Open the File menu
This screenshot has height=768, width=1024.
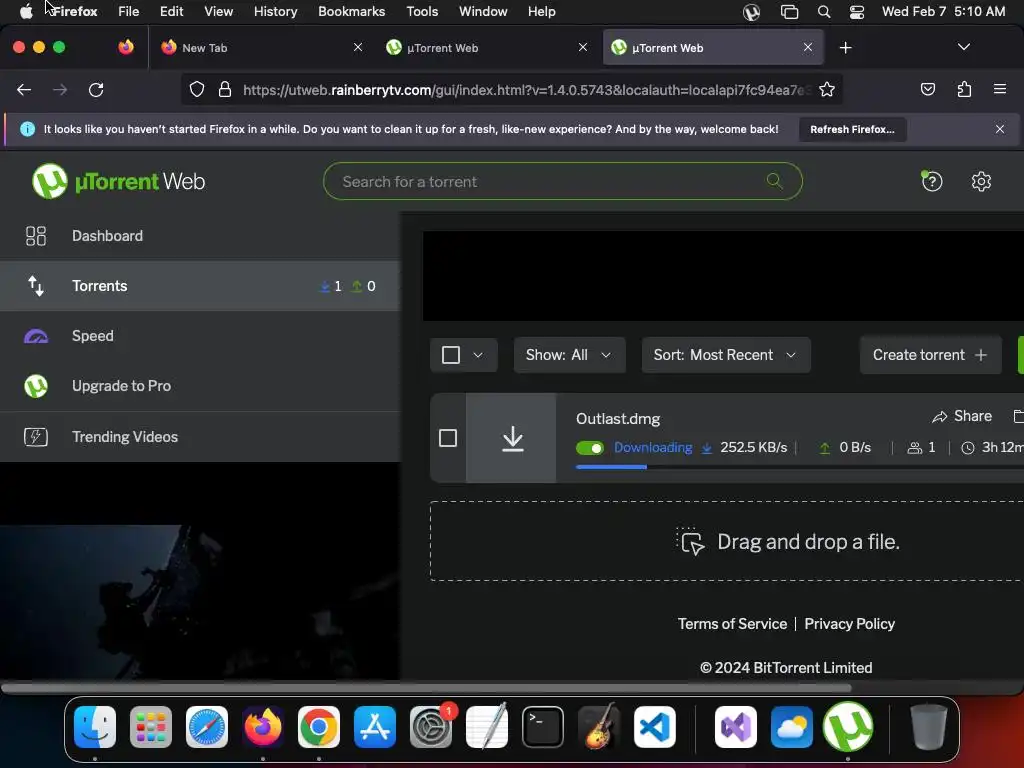tap(129, 12)
